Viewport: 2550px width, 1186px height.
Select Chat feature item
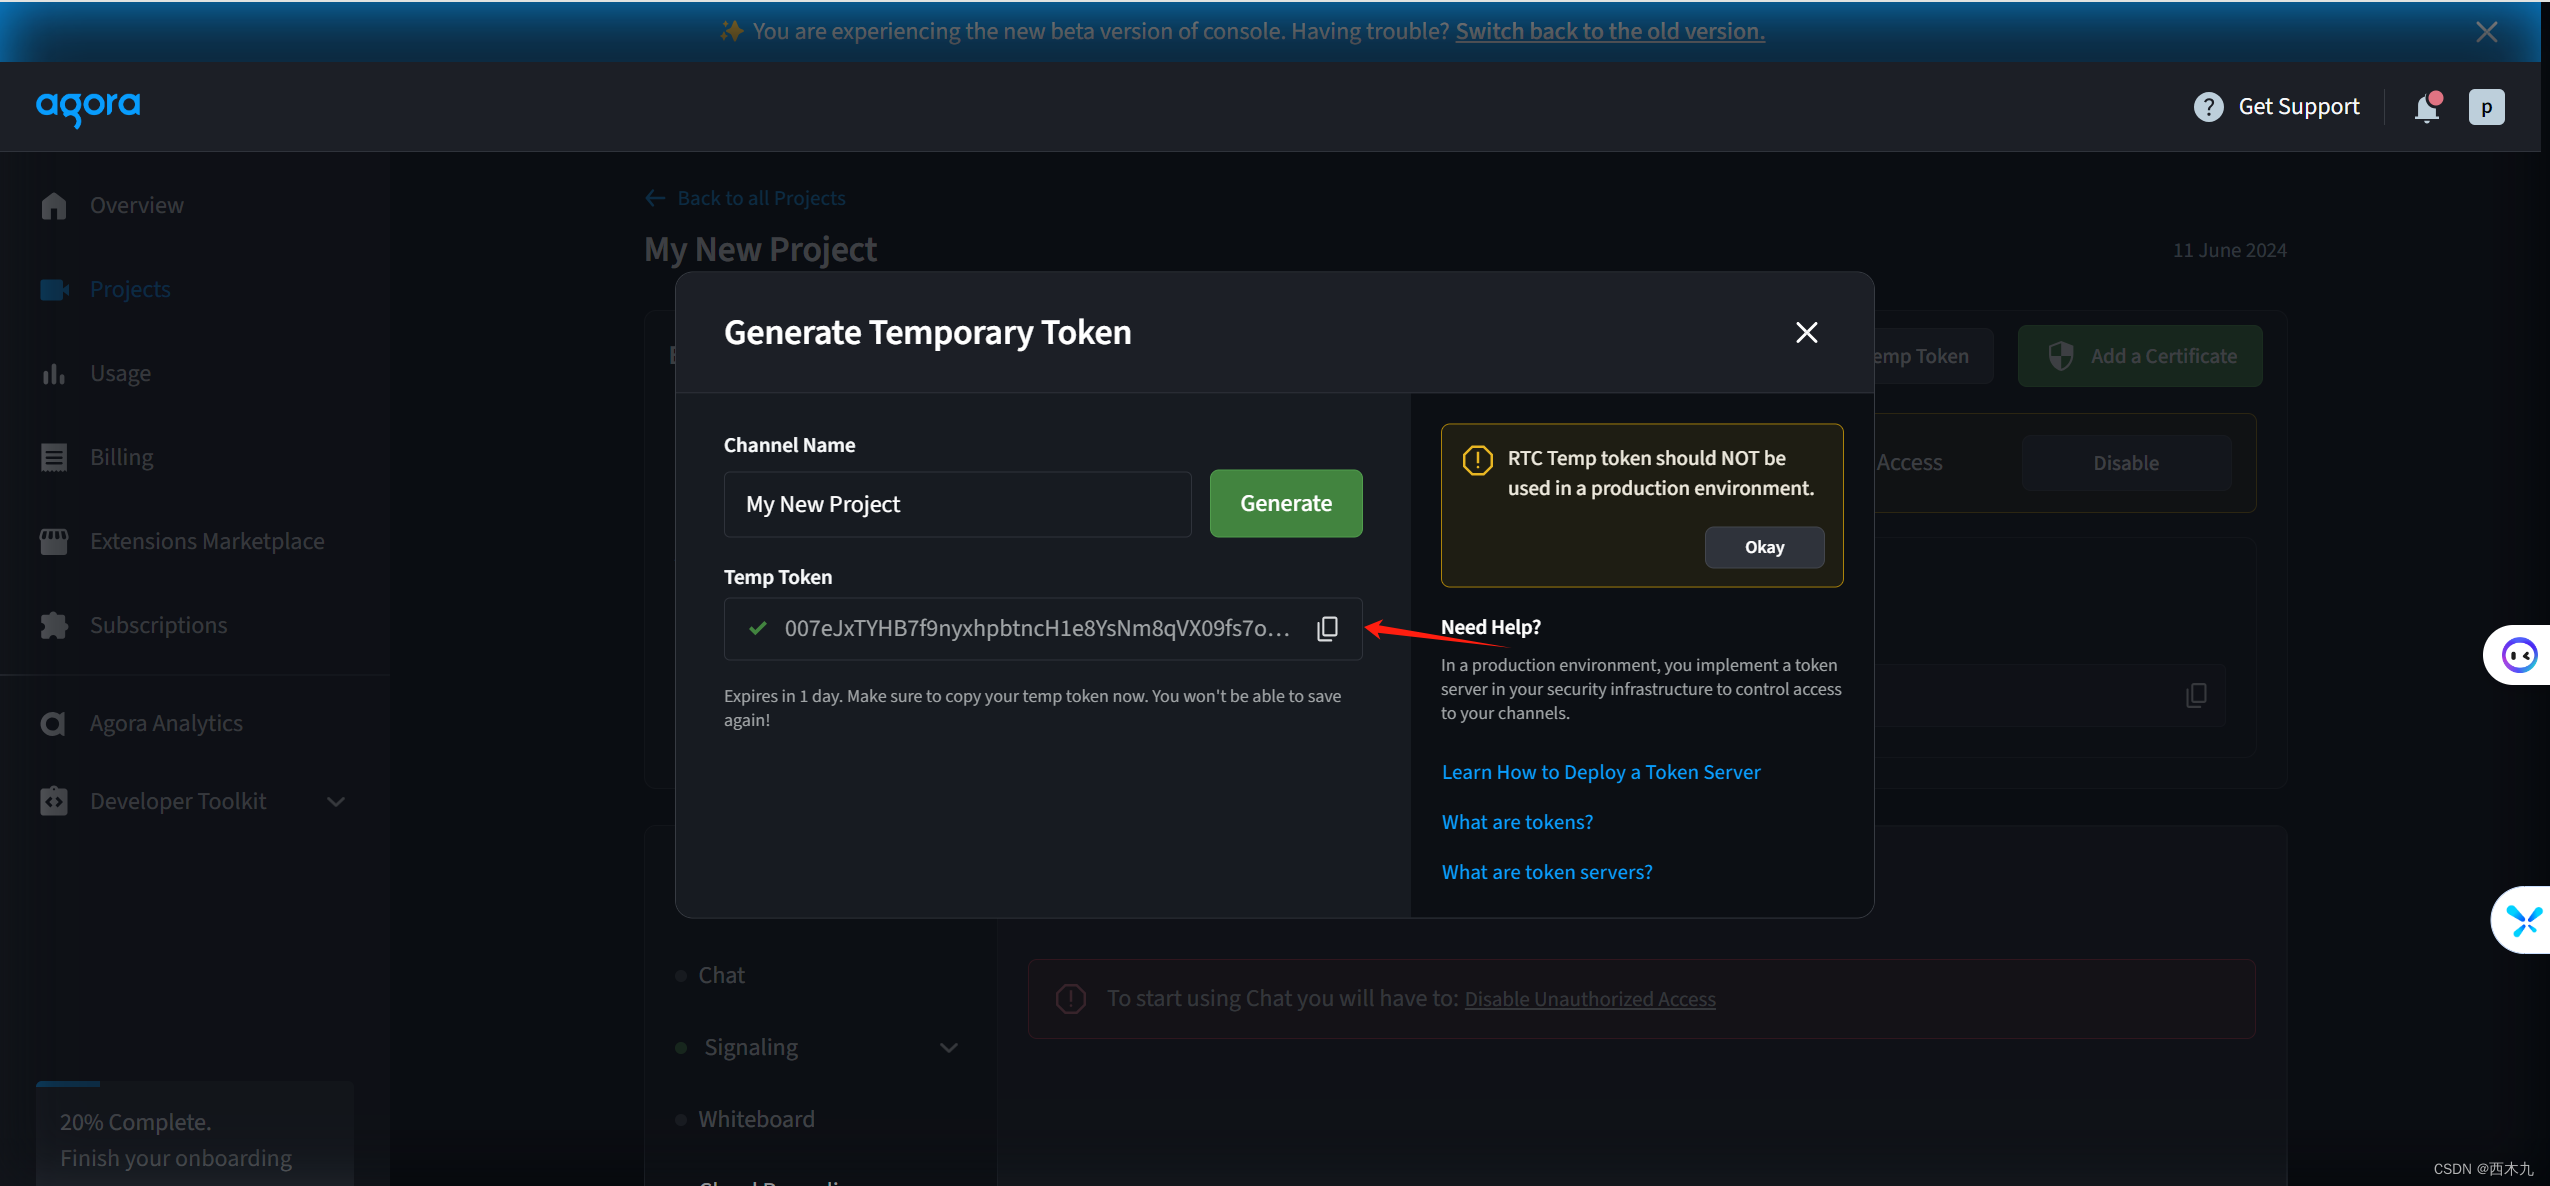tap(721, 975)
